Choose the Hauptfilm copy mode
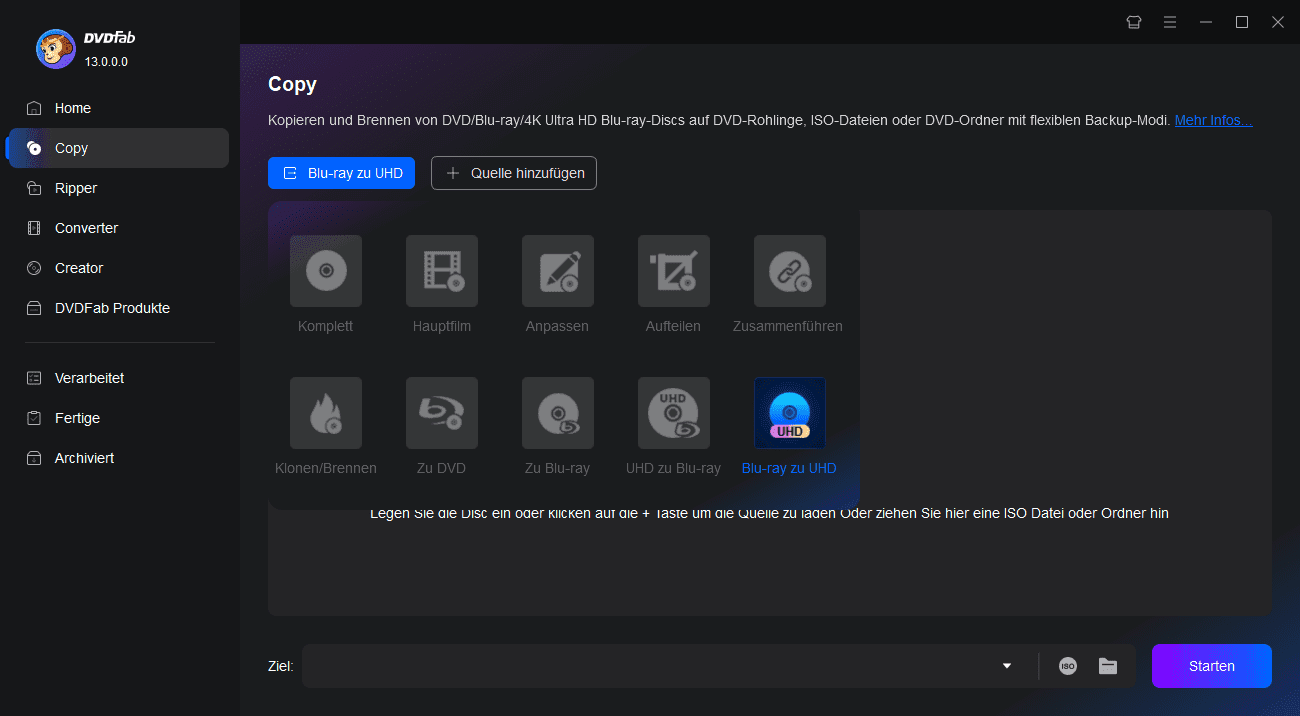Screen dimensions: 1300x716 pos(442,271)
